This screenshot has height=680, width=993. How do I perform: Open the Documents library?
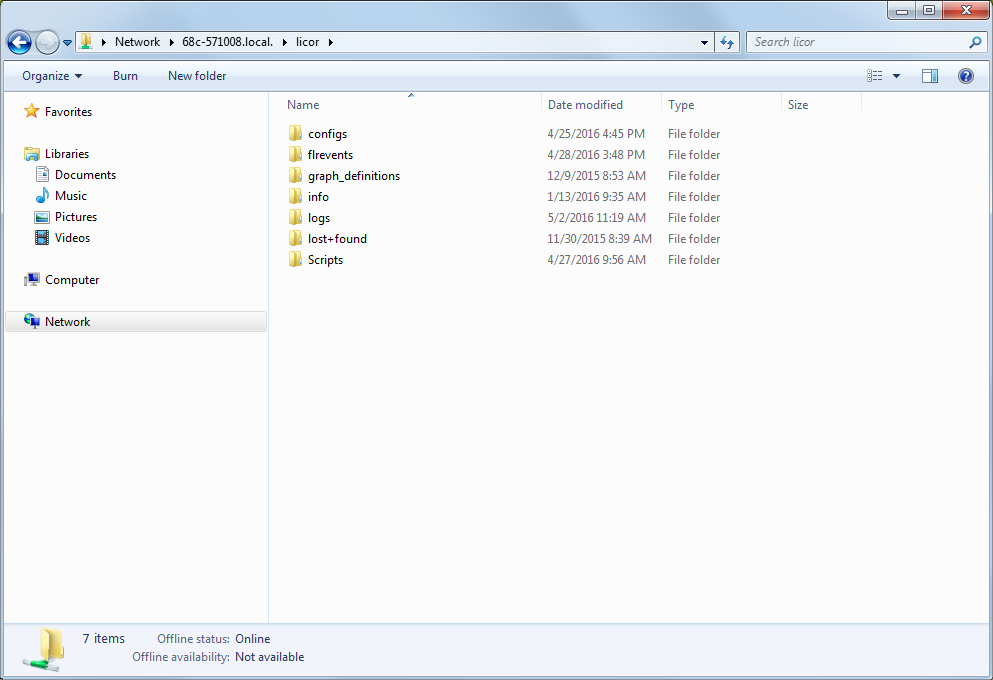click(85, 175)
